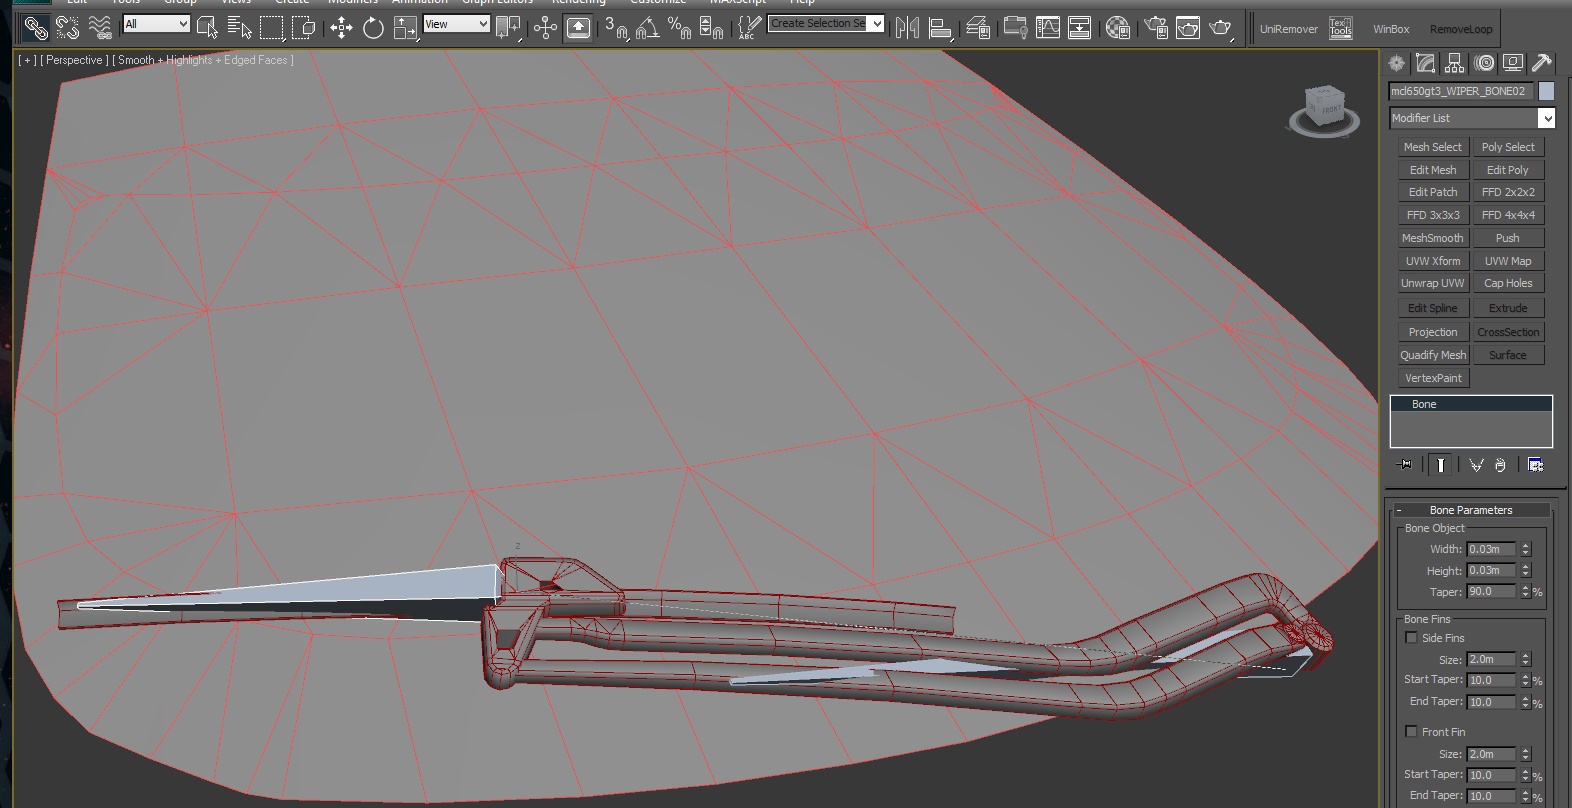
Task: Click Use Pivot Point Center icon
Action: (508, 27)
